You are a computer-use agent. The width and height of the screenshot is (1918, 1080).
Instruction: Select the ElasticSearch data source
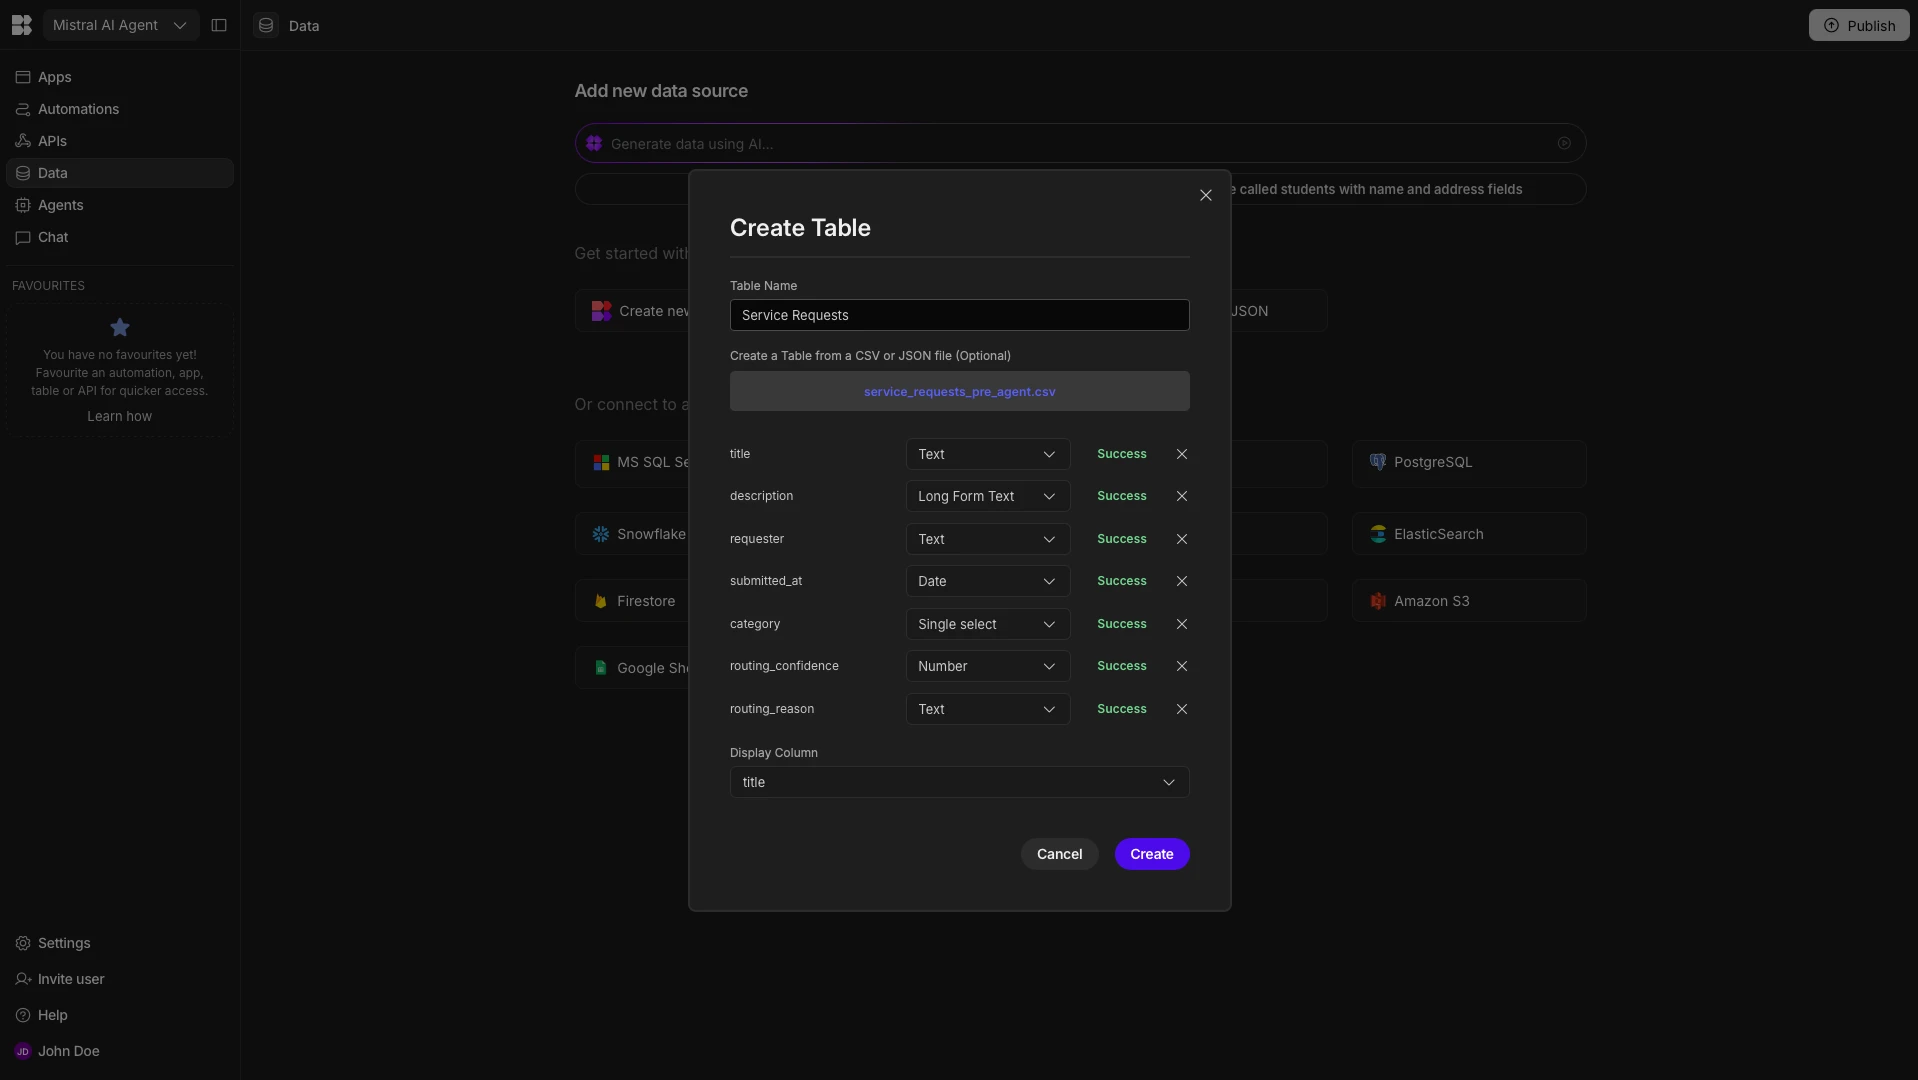pyautogui.click(x=1469, y=534)
